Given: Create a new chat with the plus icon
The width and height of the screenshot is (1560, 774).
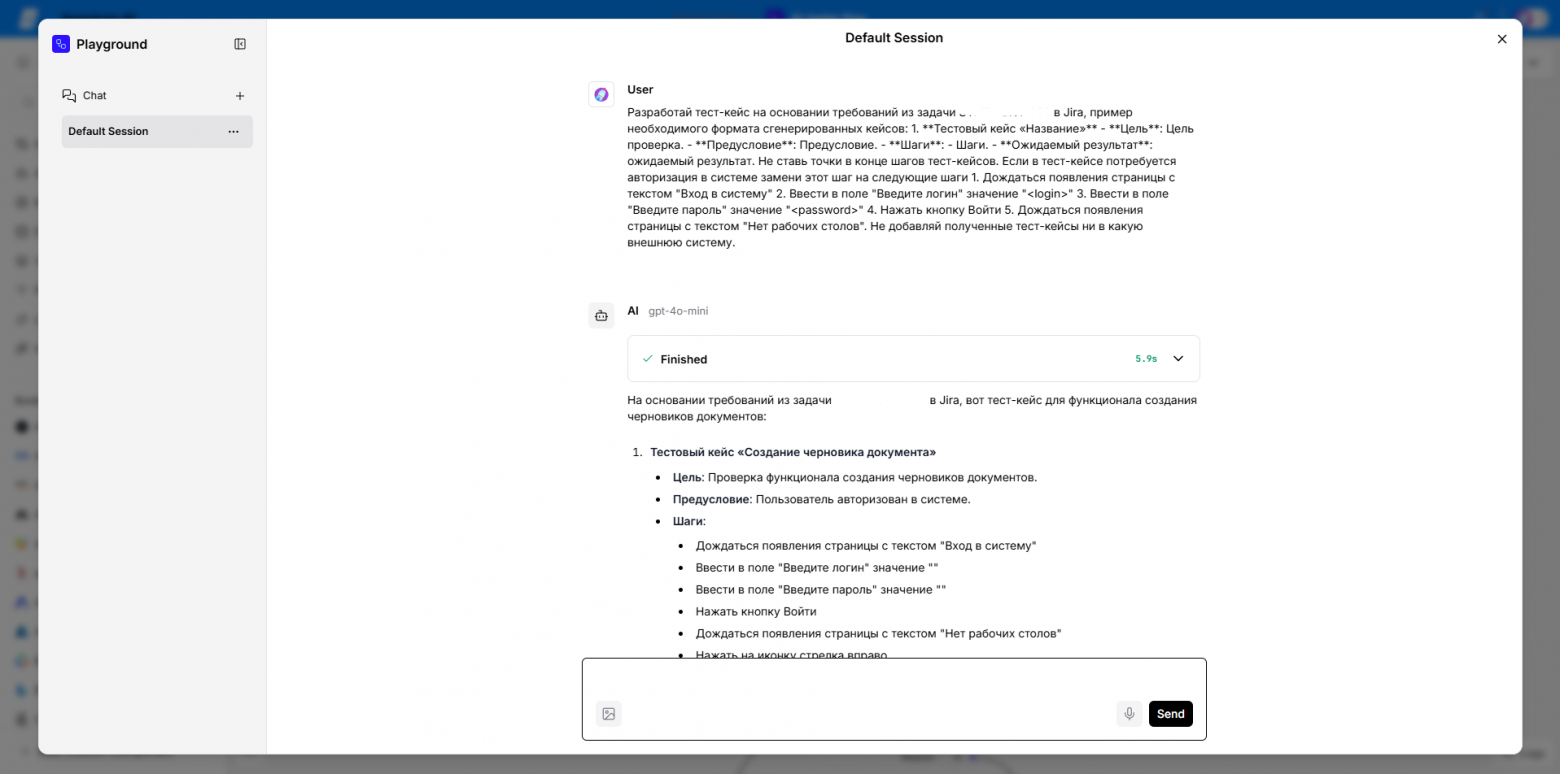Looking at the screenshot, I should click(x=240, y=95).
